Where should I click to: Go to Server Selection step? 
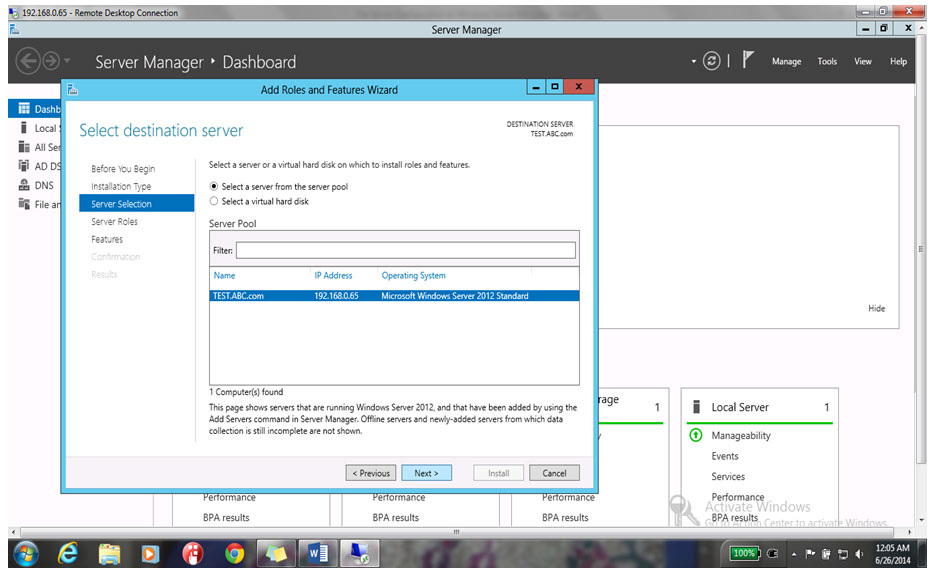(x=137, y=204)
